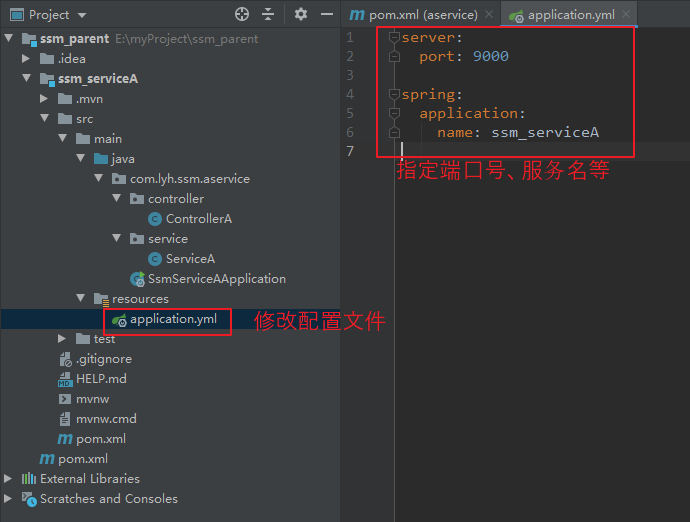
Task: Select ControllerA in the project tree
Action: pyautogui.click(x=198, y=219)
